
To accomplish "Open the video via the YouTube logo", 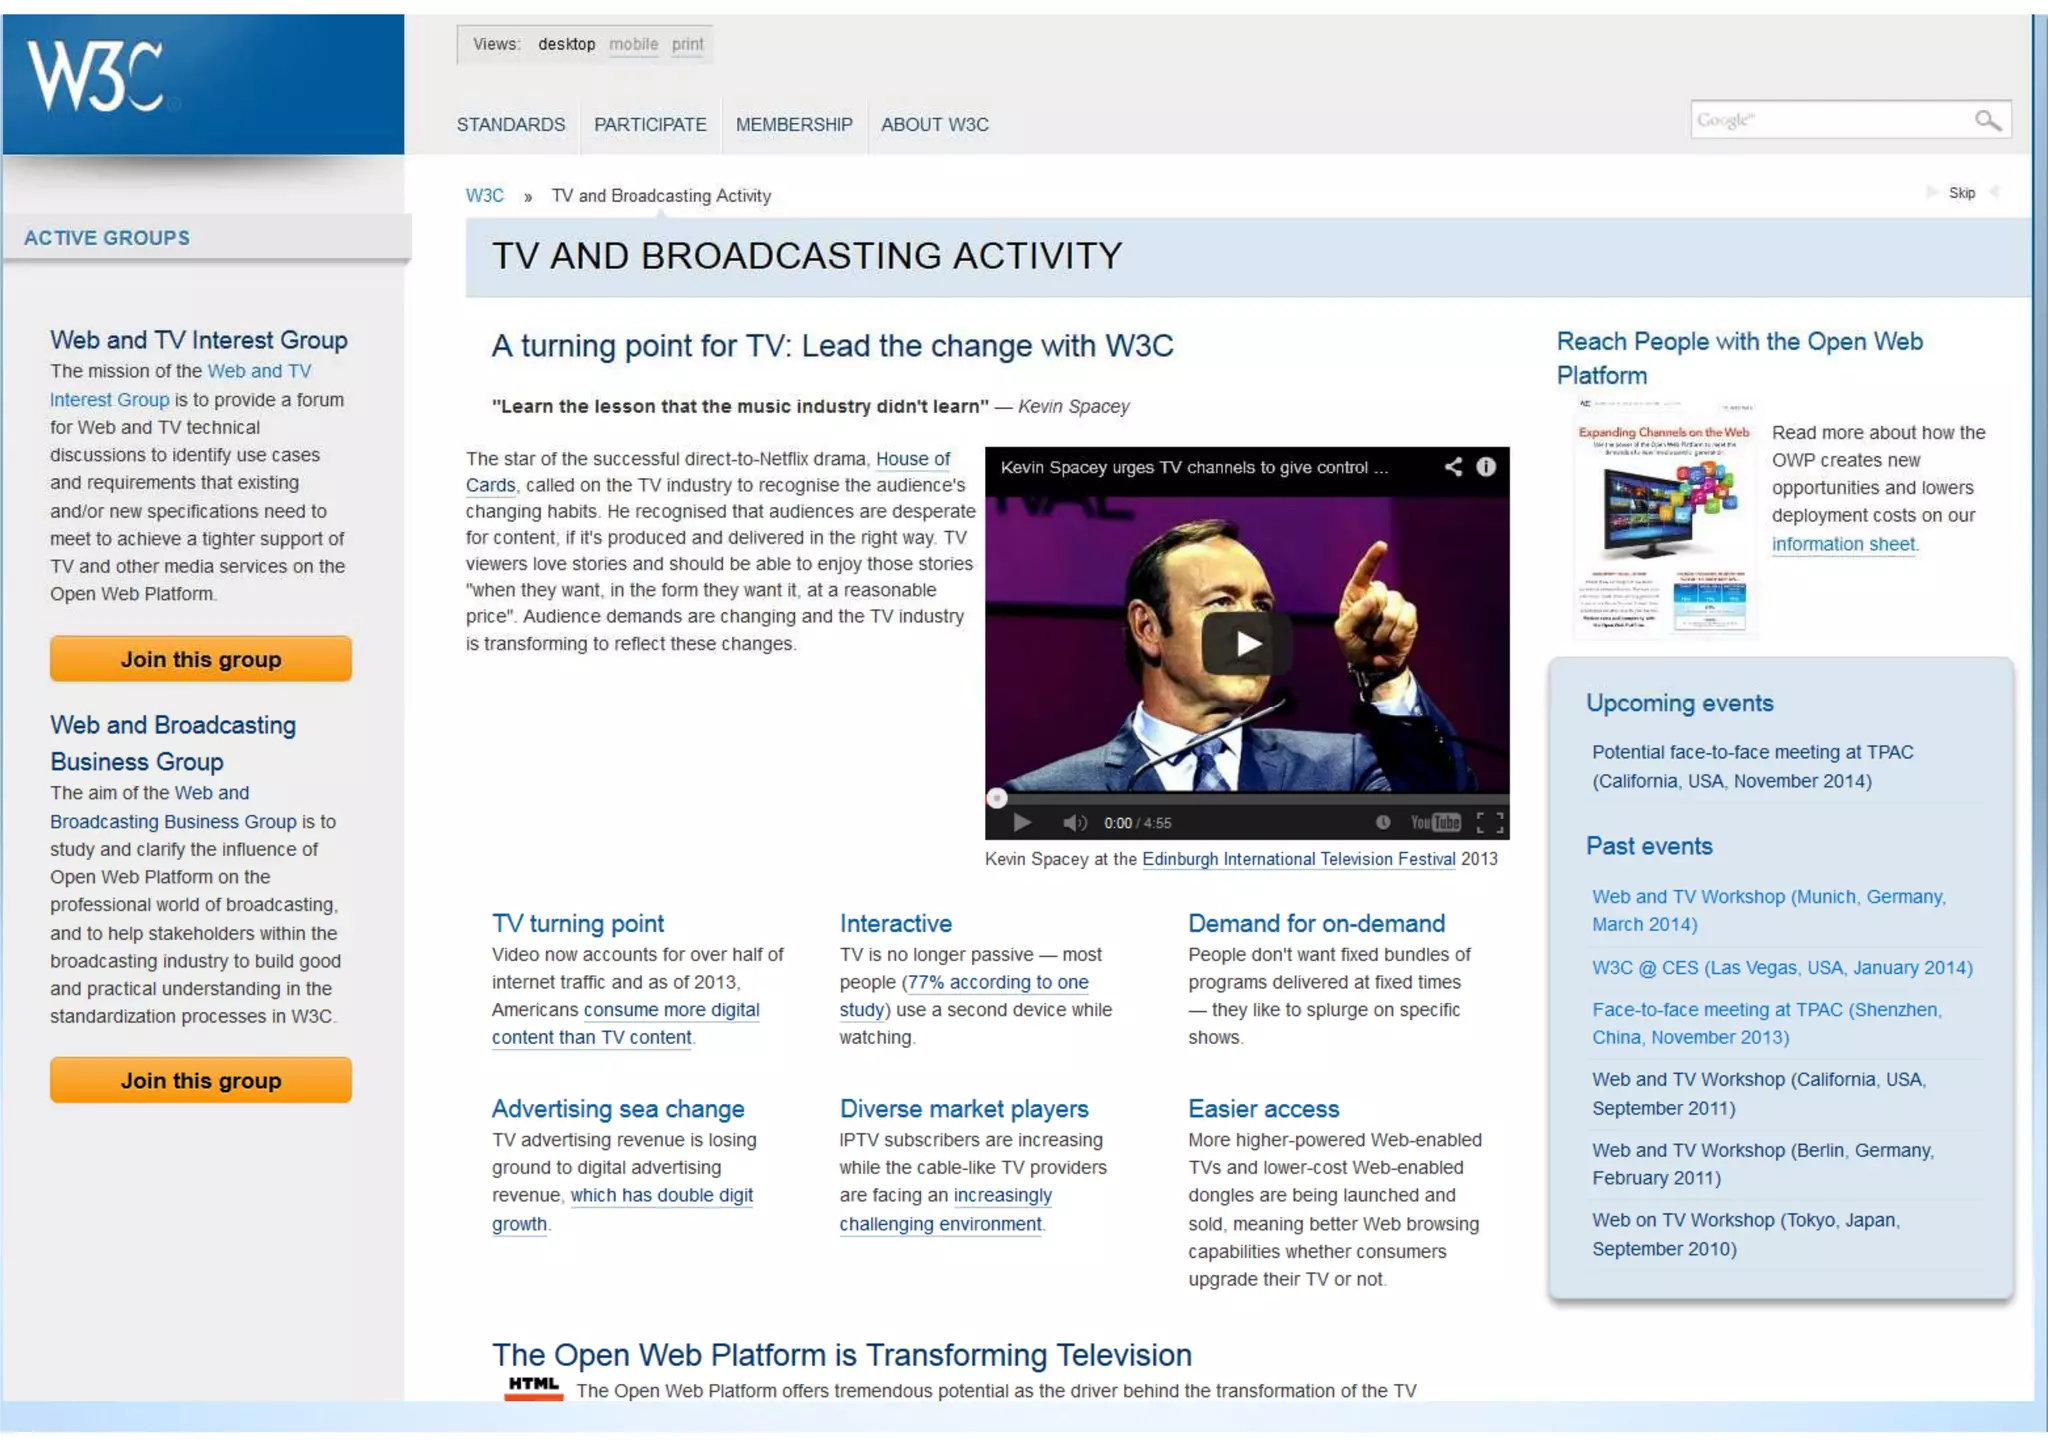I will (x=1435, y=823).
